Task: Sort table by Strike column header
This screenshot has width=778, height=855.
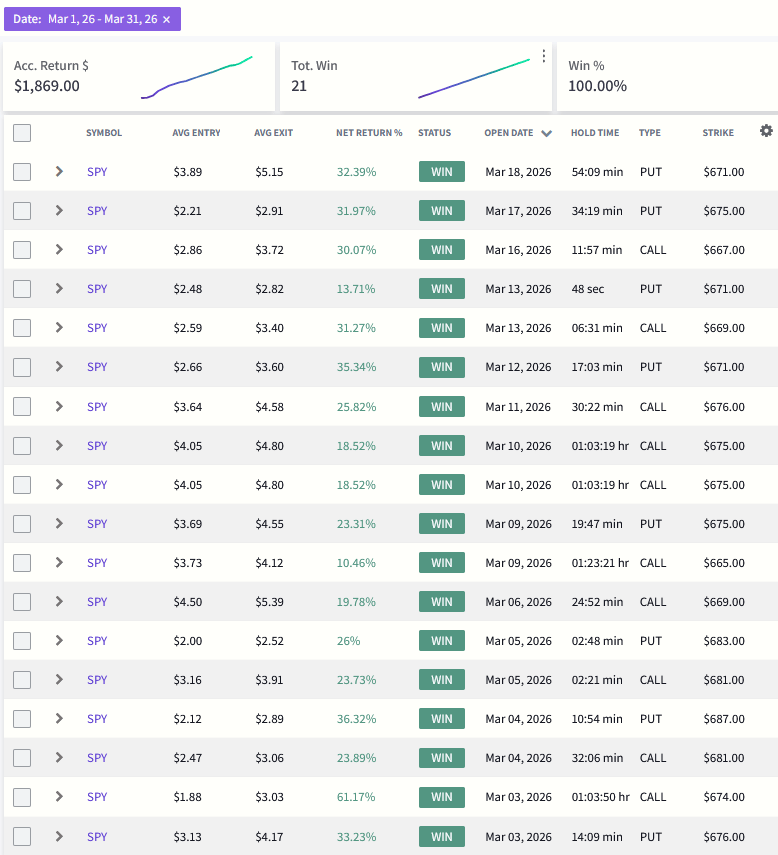Action: click(718, 133)
